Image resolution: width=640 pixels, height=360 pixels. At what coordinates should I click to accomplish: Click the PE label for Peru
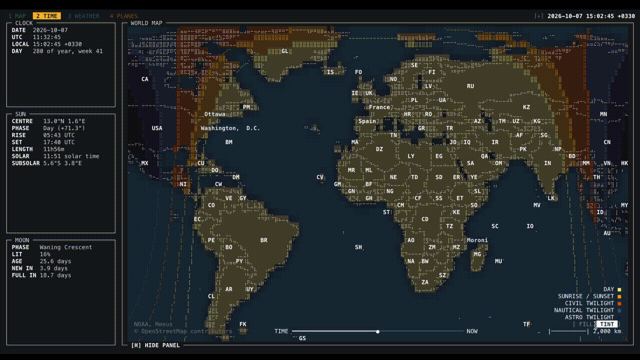click(211, 240)
